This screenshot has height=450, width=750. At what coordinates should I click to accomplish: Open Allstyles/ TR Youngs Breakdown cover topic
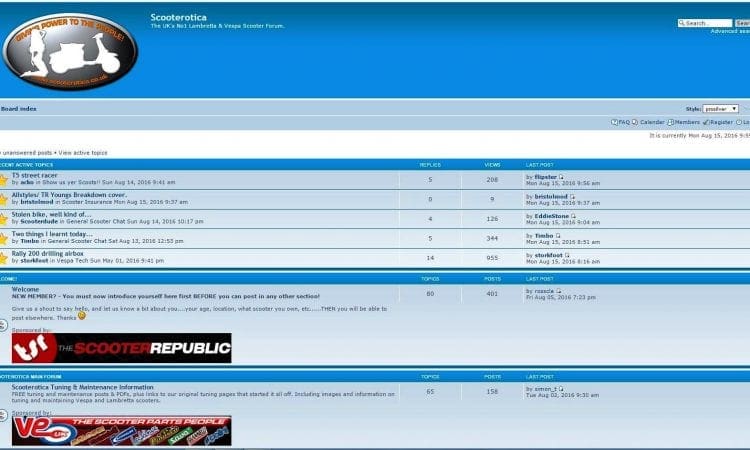pos(69,195)
